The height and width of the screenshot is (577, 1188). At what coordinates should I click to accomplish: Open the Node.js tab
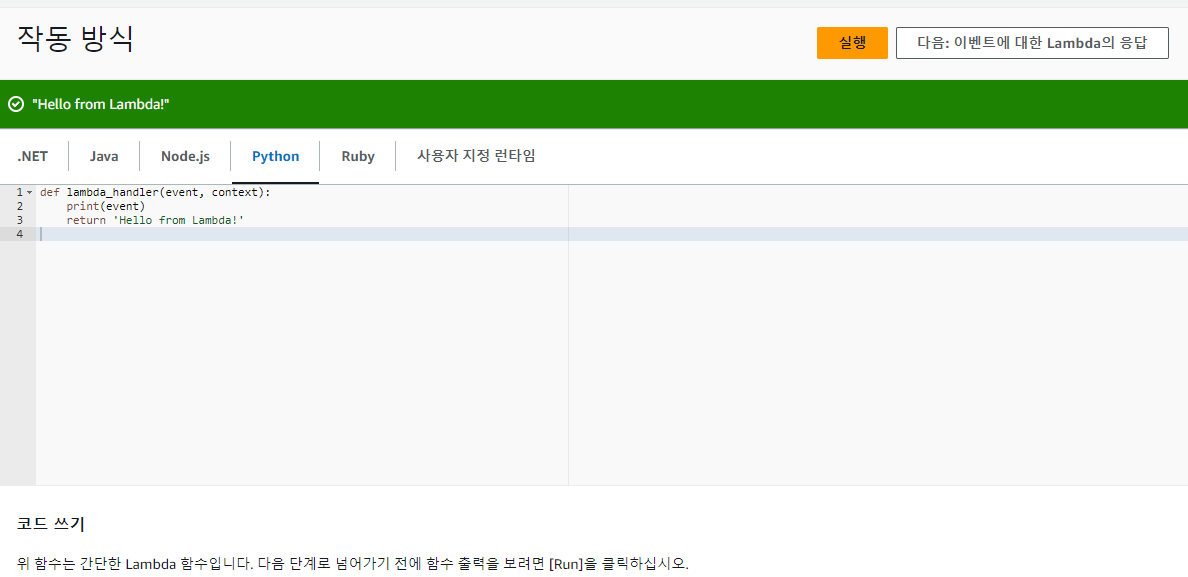[185, 156]
